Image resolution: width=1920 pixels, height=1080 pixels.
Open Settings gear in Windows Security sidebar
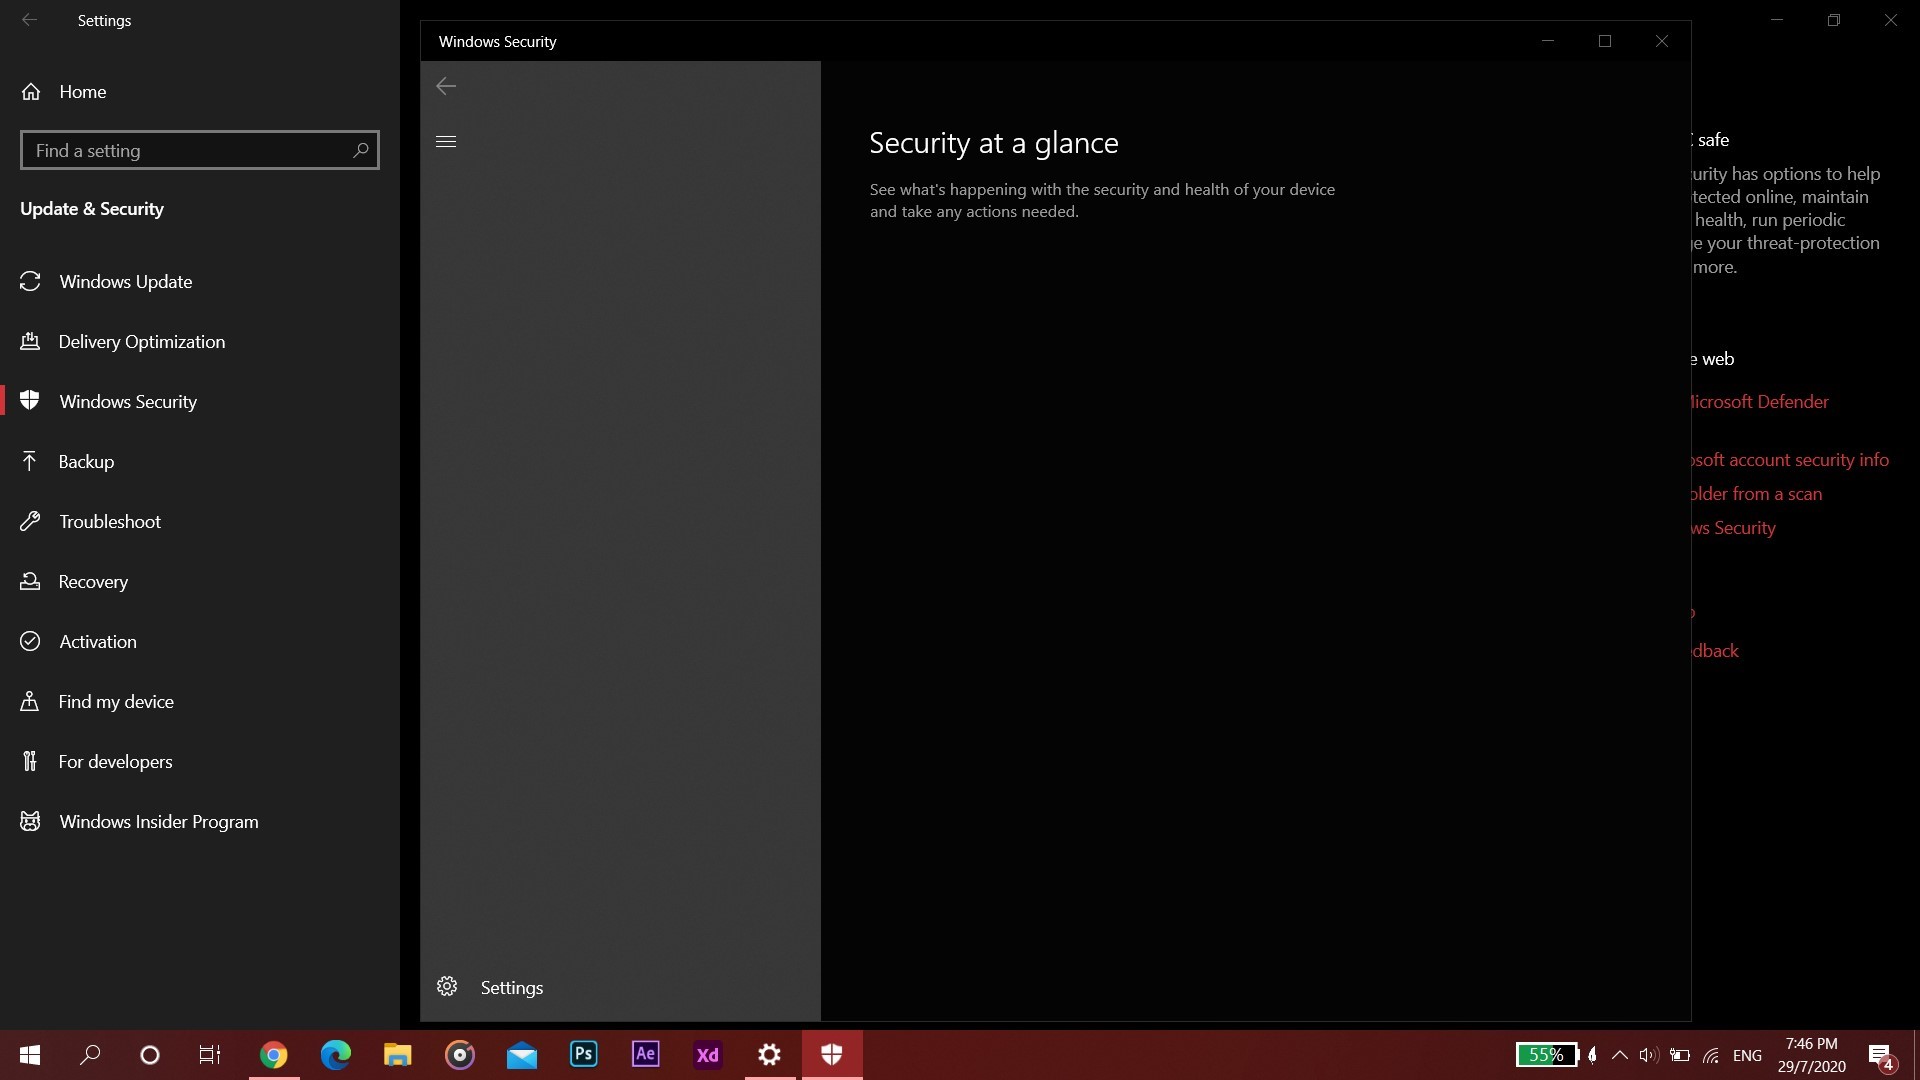(x=447, y=987)
